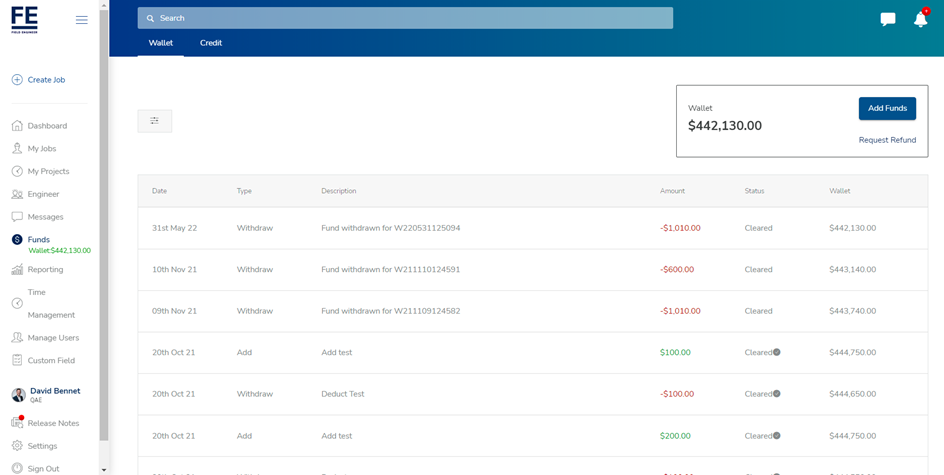Click the Settings gear icon

17,446
